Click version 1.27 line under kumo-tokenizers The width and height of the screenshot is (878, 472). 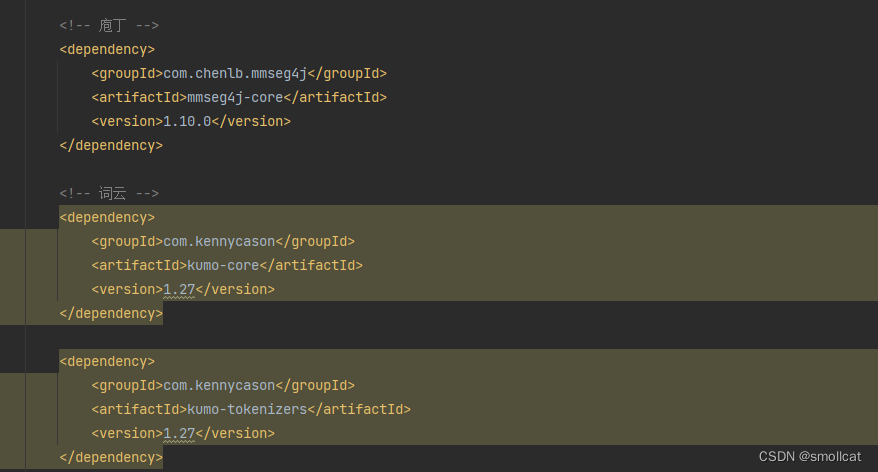183,433
